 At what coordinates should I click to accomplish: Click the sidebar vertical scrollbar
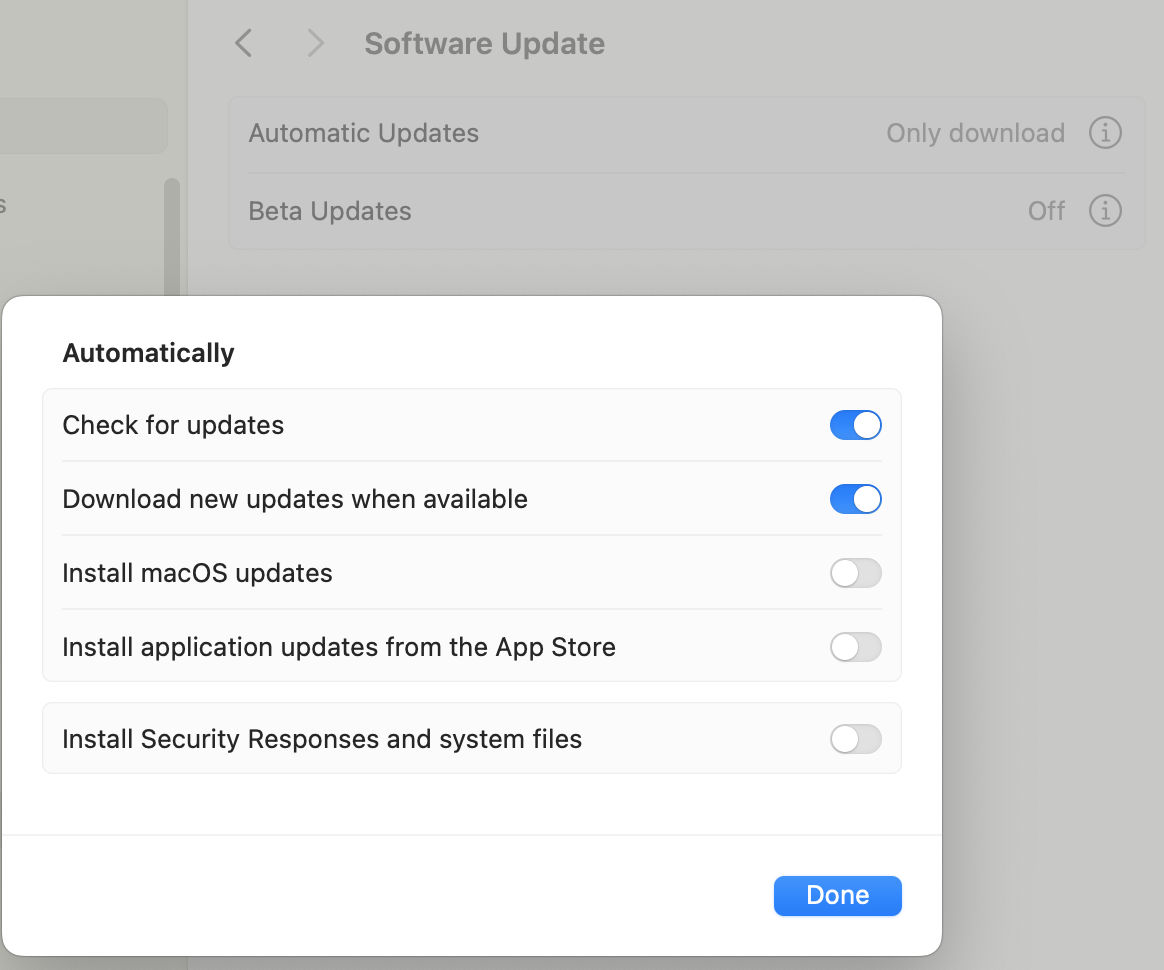(x=172, y=238)
